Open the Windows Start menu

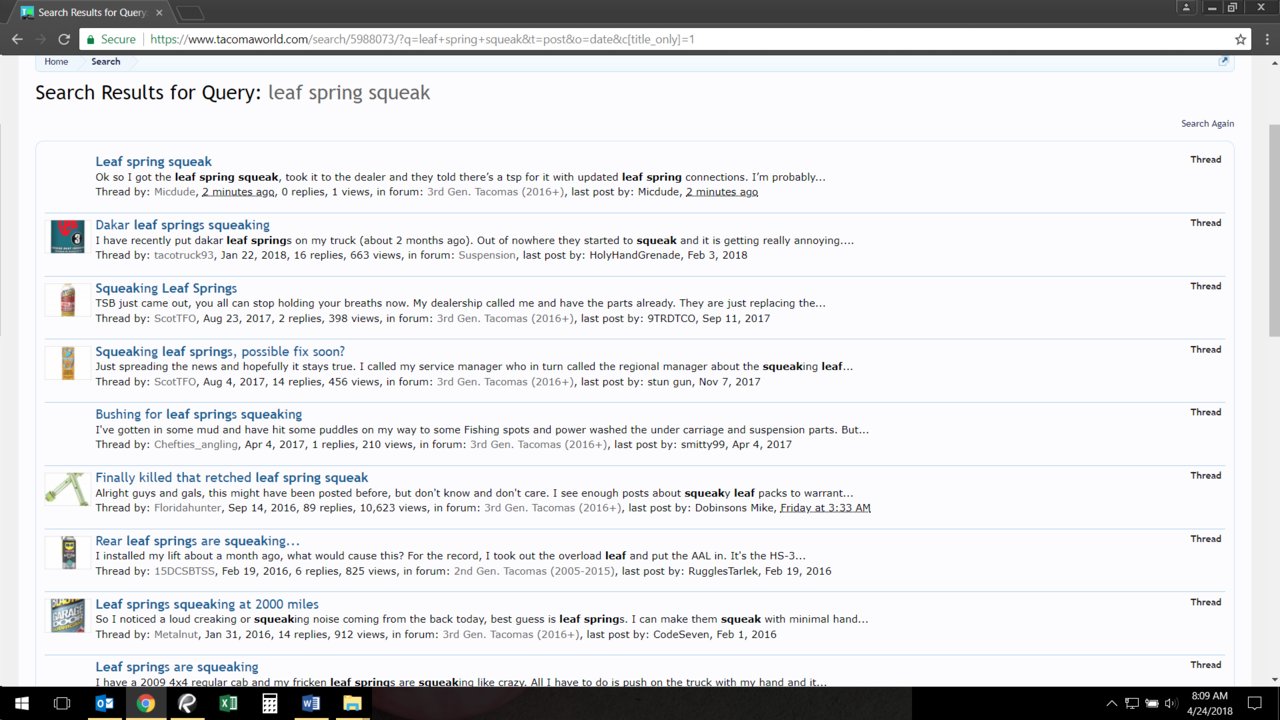pos(22,703)
